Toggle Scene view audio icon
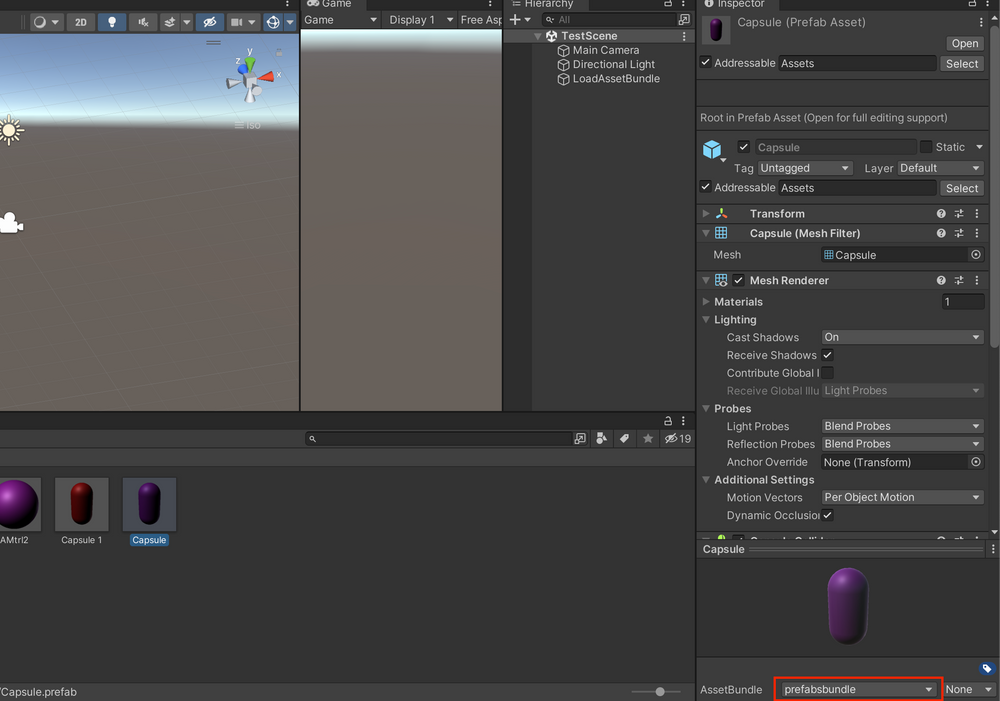 [142, 22]
